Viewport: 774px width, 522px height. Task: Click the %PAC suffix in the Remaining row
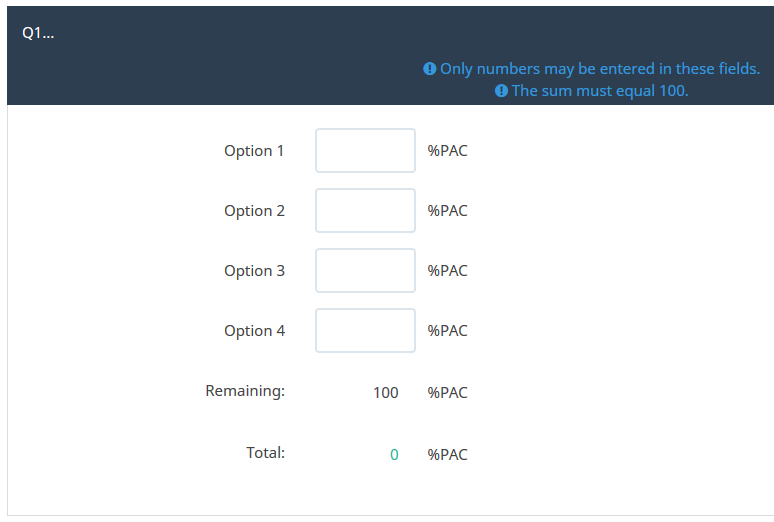(x=447, y=393)
